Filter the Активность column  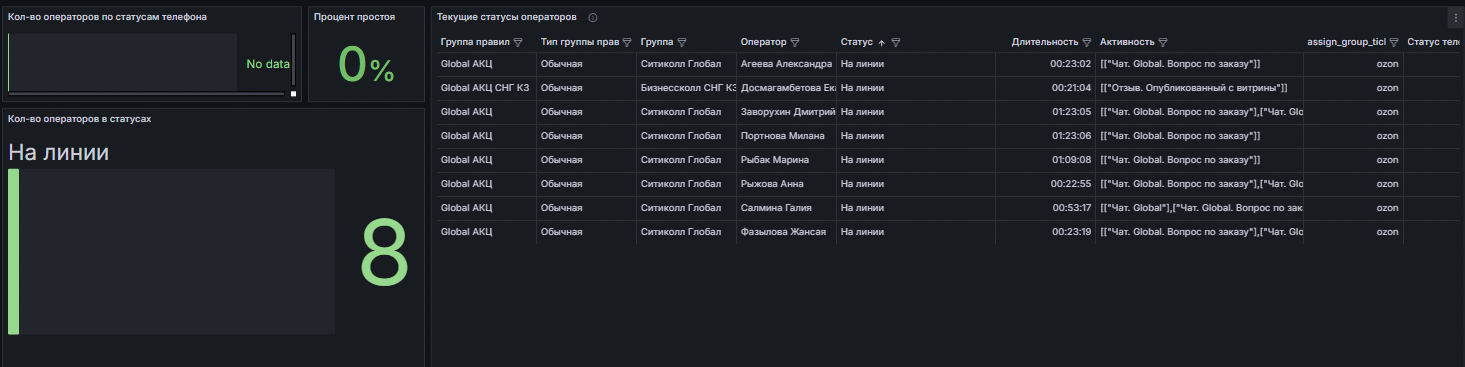coord(1164,43)
